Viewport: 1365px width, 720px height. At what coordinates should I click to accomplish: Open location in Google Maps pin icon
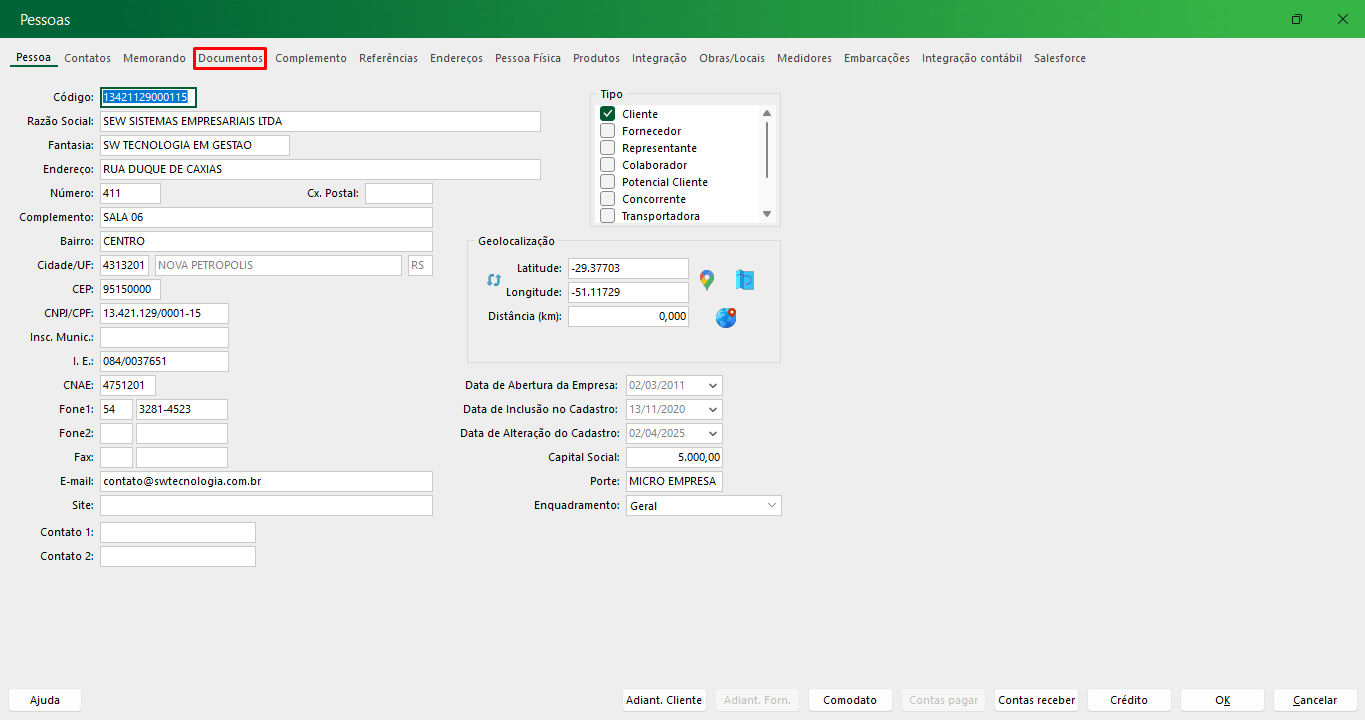click(707, 280)
